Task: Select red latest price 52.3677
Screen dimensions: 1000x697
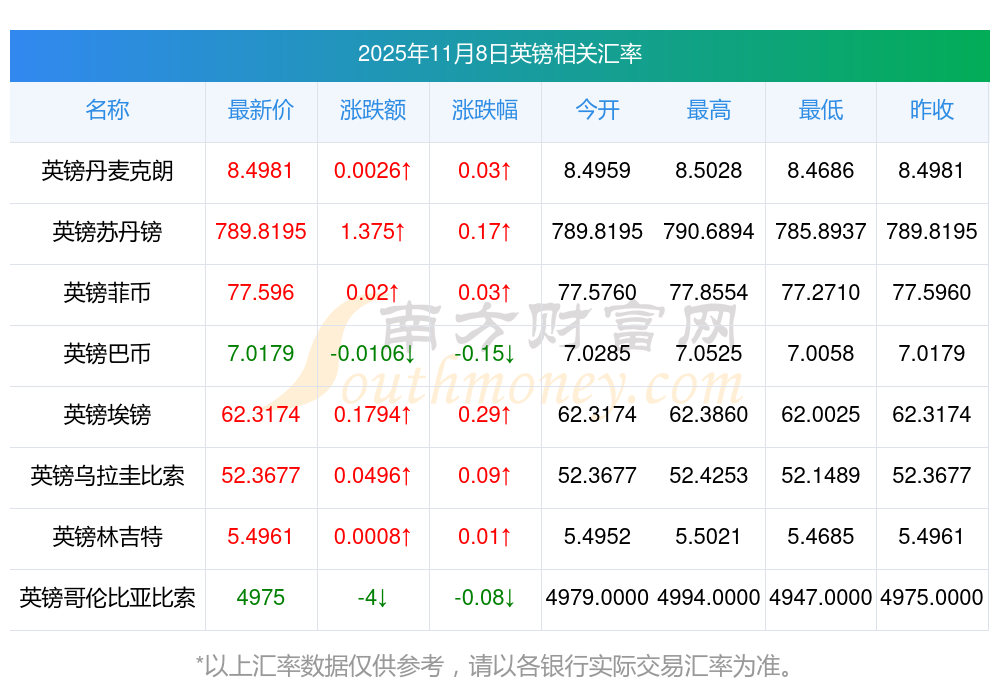Action: (261, 475)
